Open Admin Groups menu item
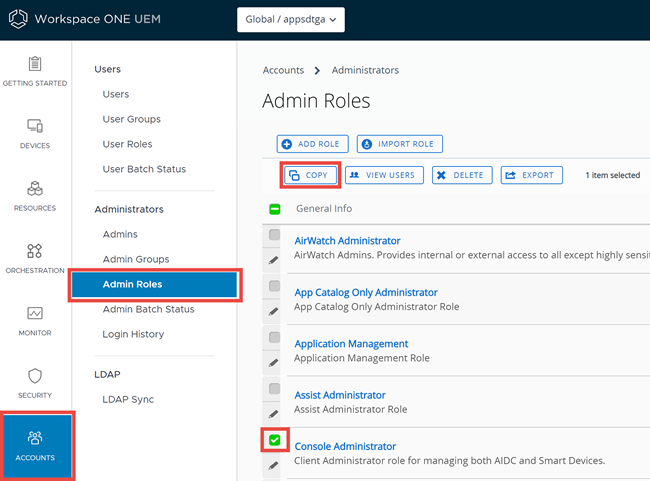650x481 pixels. pyautogui.click(x=136, y=259)
